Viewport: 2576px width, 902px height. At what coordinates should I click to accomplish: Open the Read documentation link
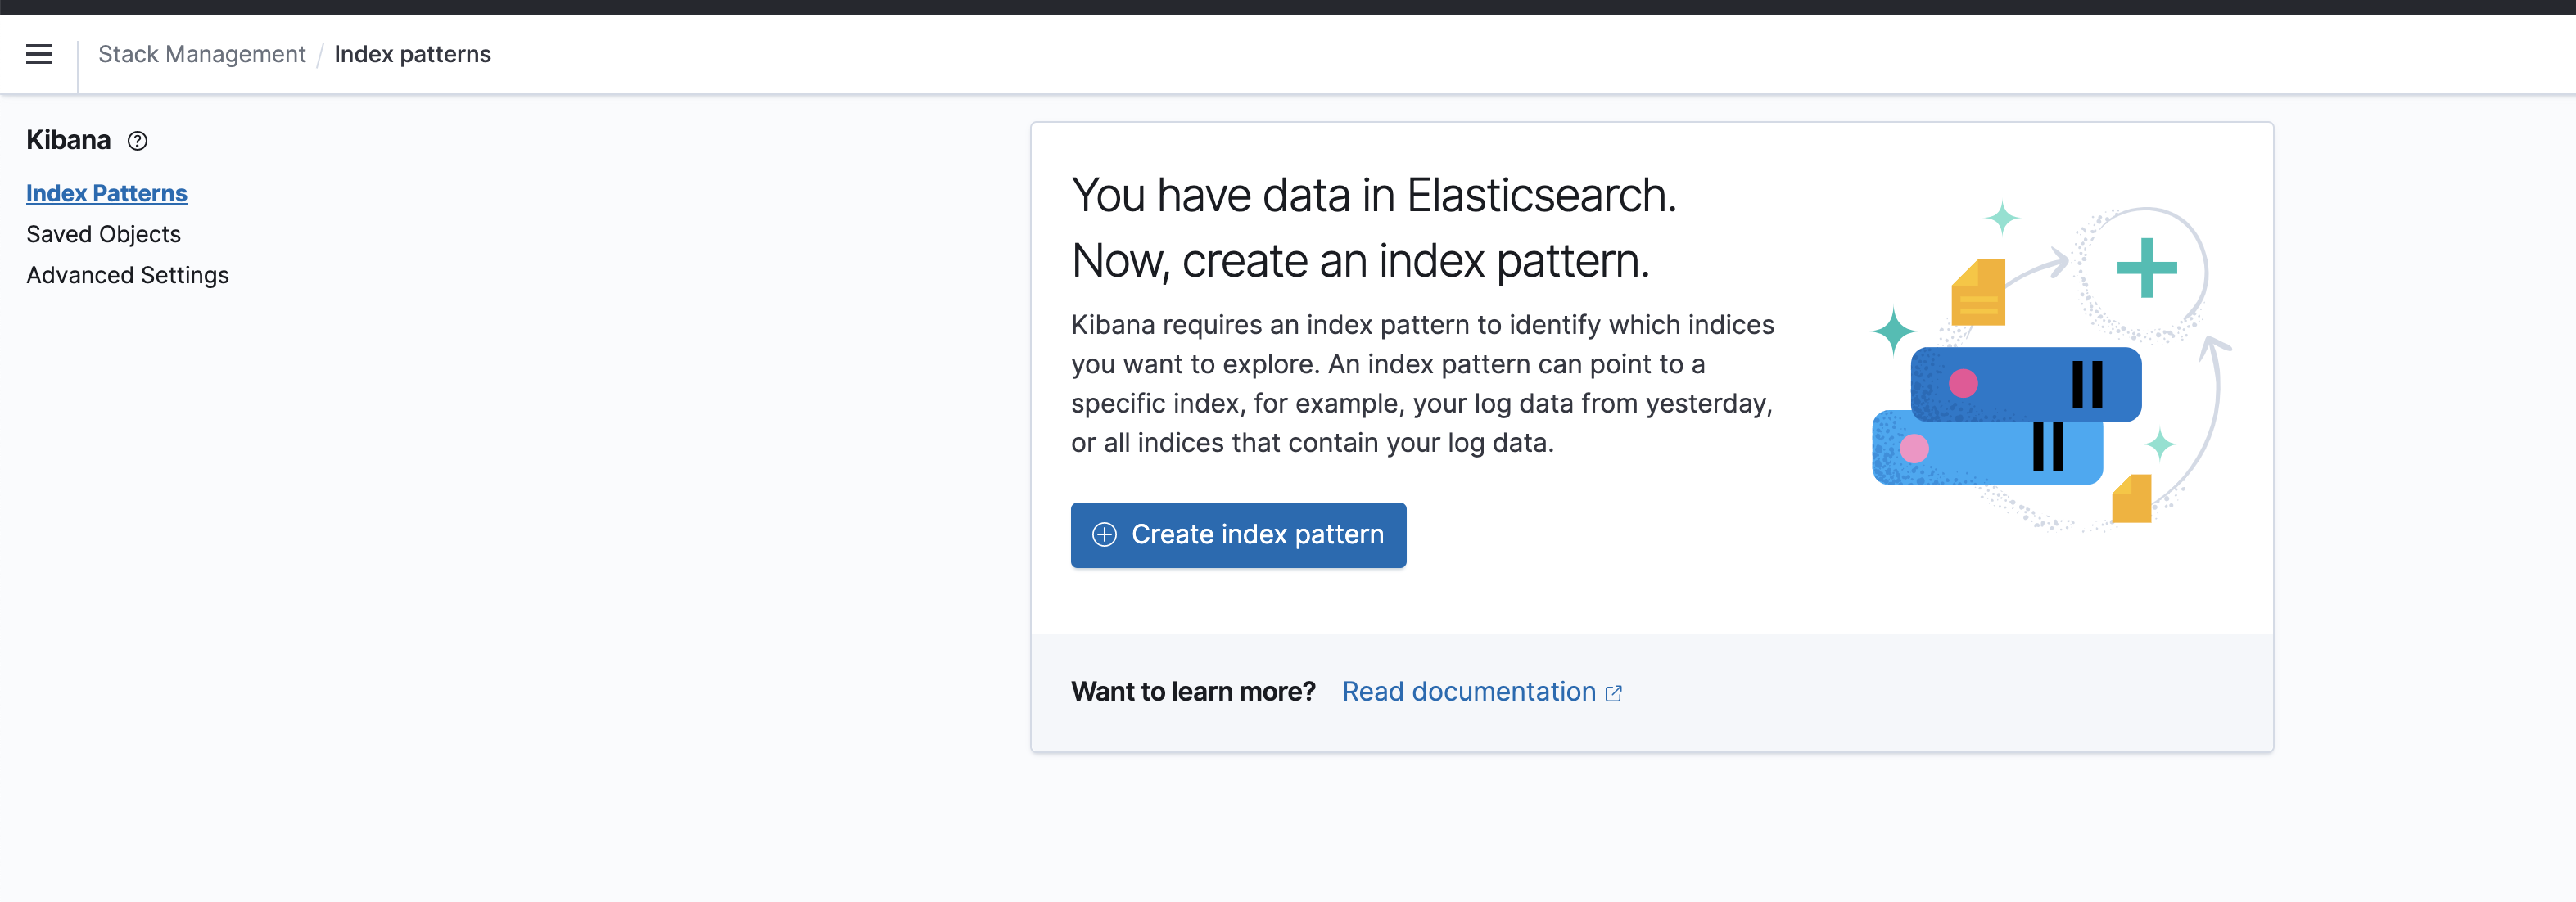click(x=1468, y=692)
